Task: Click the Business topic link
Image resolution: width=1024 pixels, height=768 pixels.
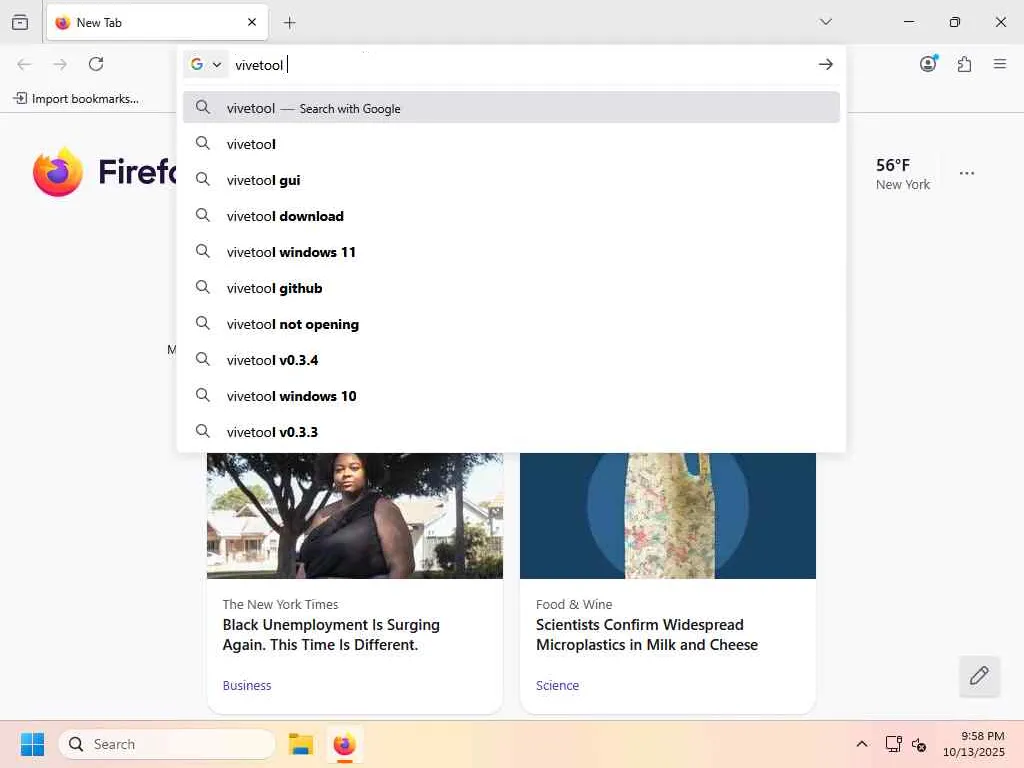Action: pos(247,685)
